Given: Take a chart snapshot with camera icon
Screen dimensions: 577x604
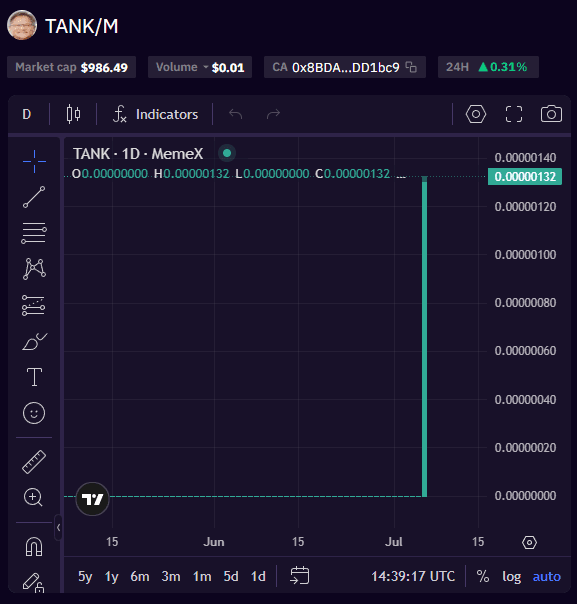Looking at the screenshot, I should [551, 114].
